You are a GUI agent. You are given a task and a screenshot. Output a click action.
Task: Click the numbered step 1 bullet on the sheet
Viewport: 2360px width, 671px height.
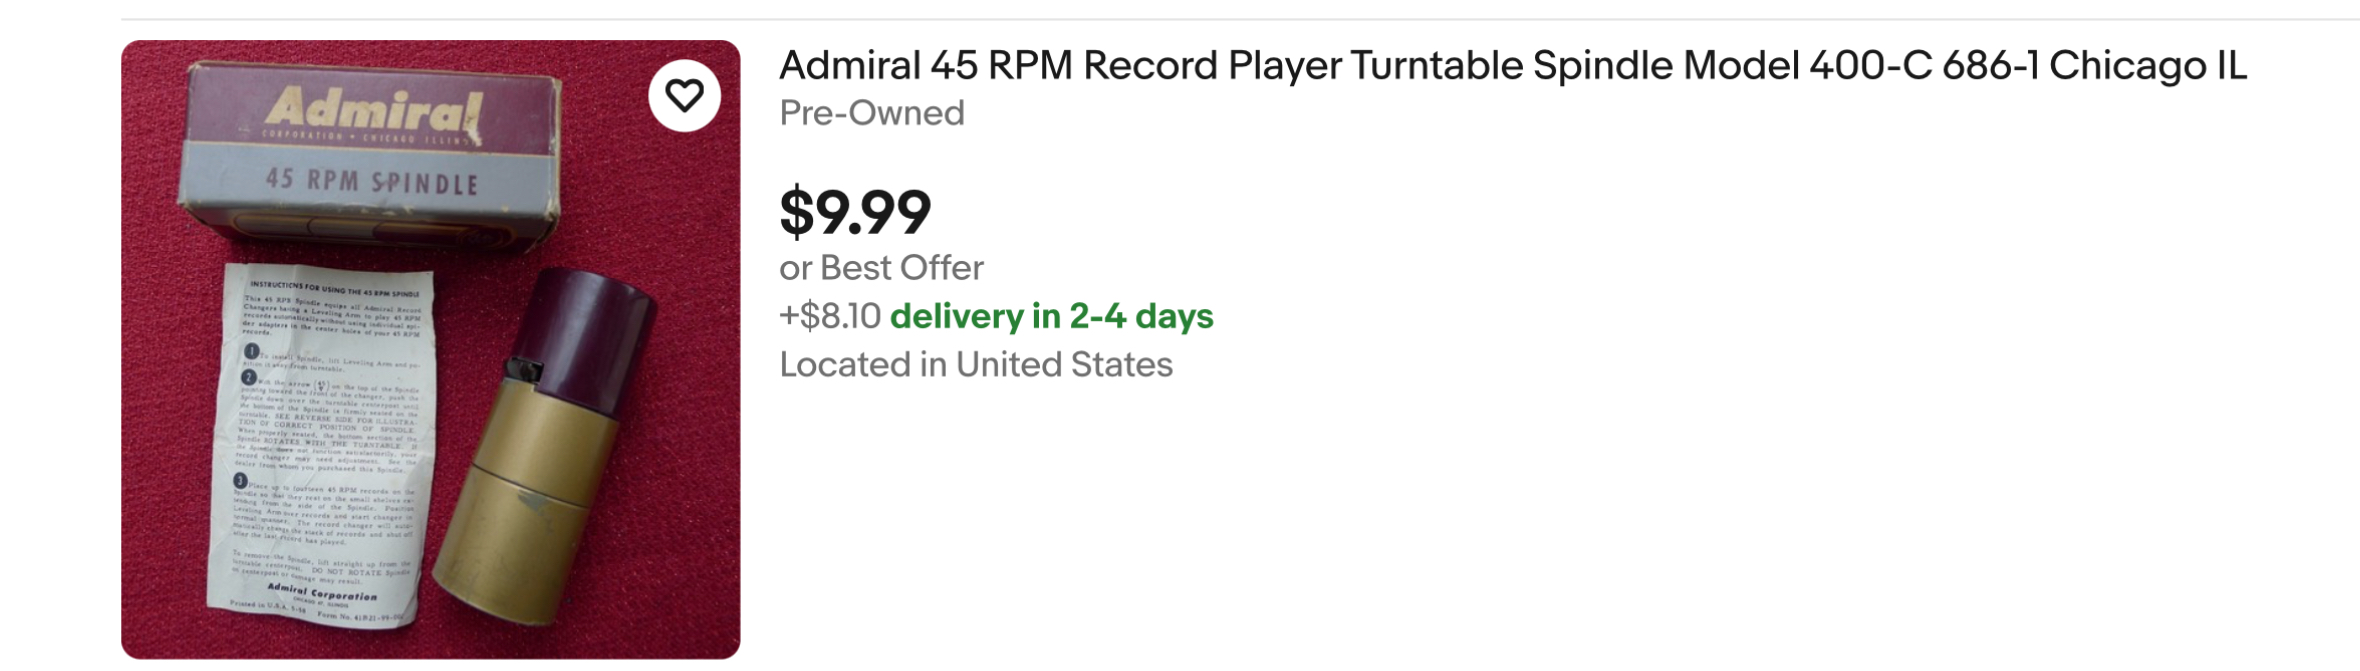click(x=252, y=352)
